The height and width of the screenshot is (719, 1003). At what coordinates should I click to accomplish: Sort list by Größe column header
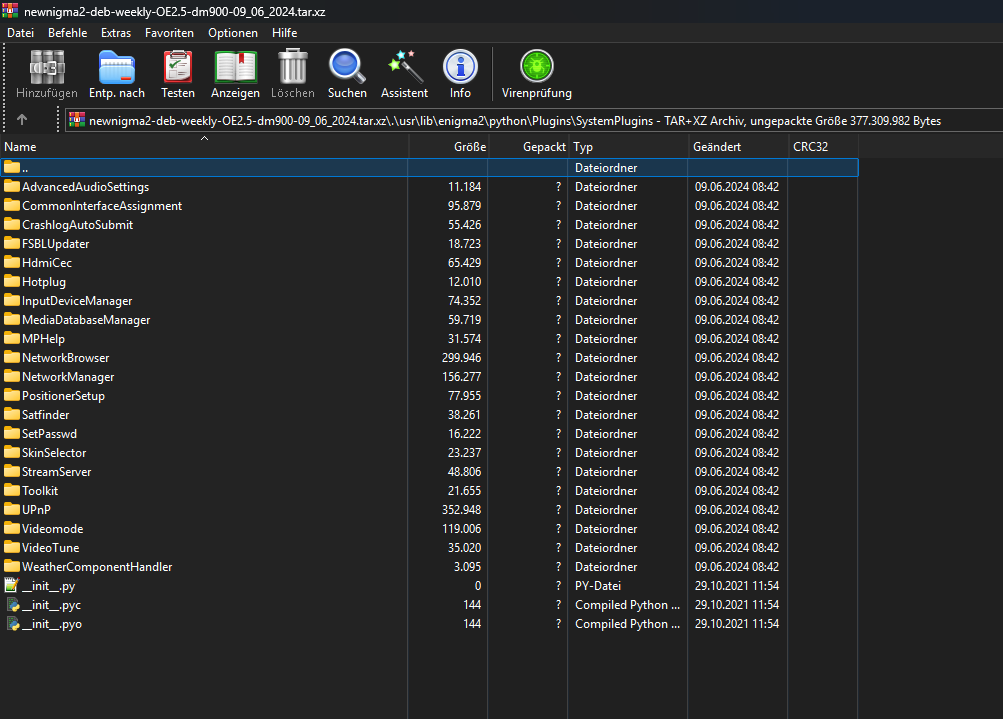[469, 147]
